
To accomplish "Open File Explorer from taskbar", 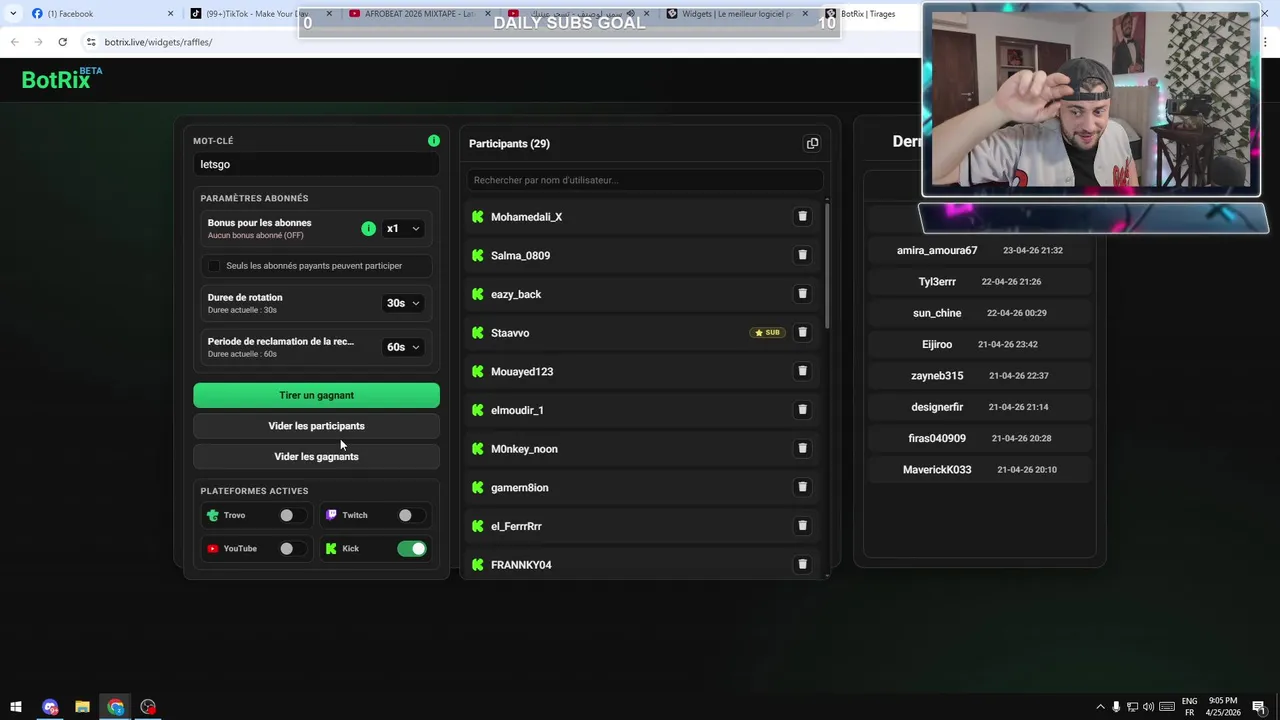I will (x=82, y=707).
